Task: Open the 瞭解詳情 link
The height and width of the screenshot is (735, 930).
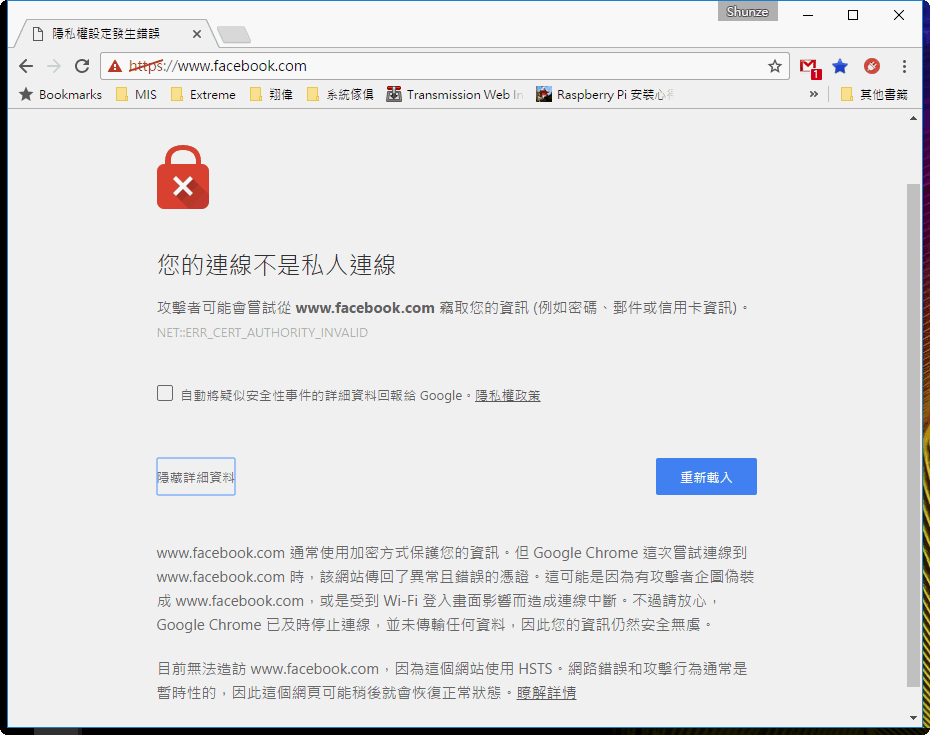Action: (546, 692)
